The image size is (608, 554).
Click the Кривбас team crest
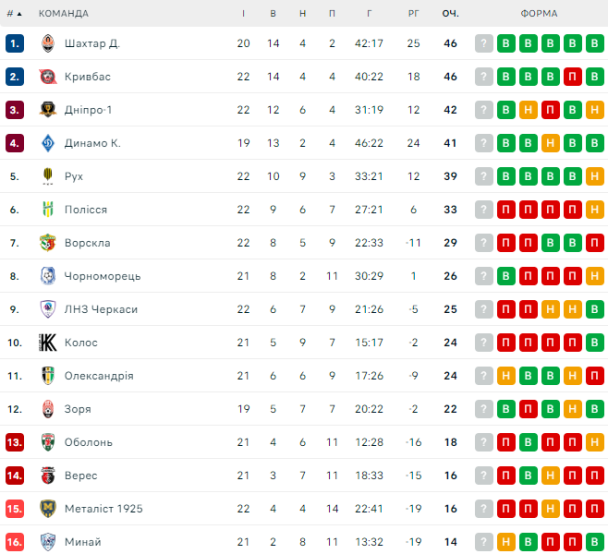[48, 77]
